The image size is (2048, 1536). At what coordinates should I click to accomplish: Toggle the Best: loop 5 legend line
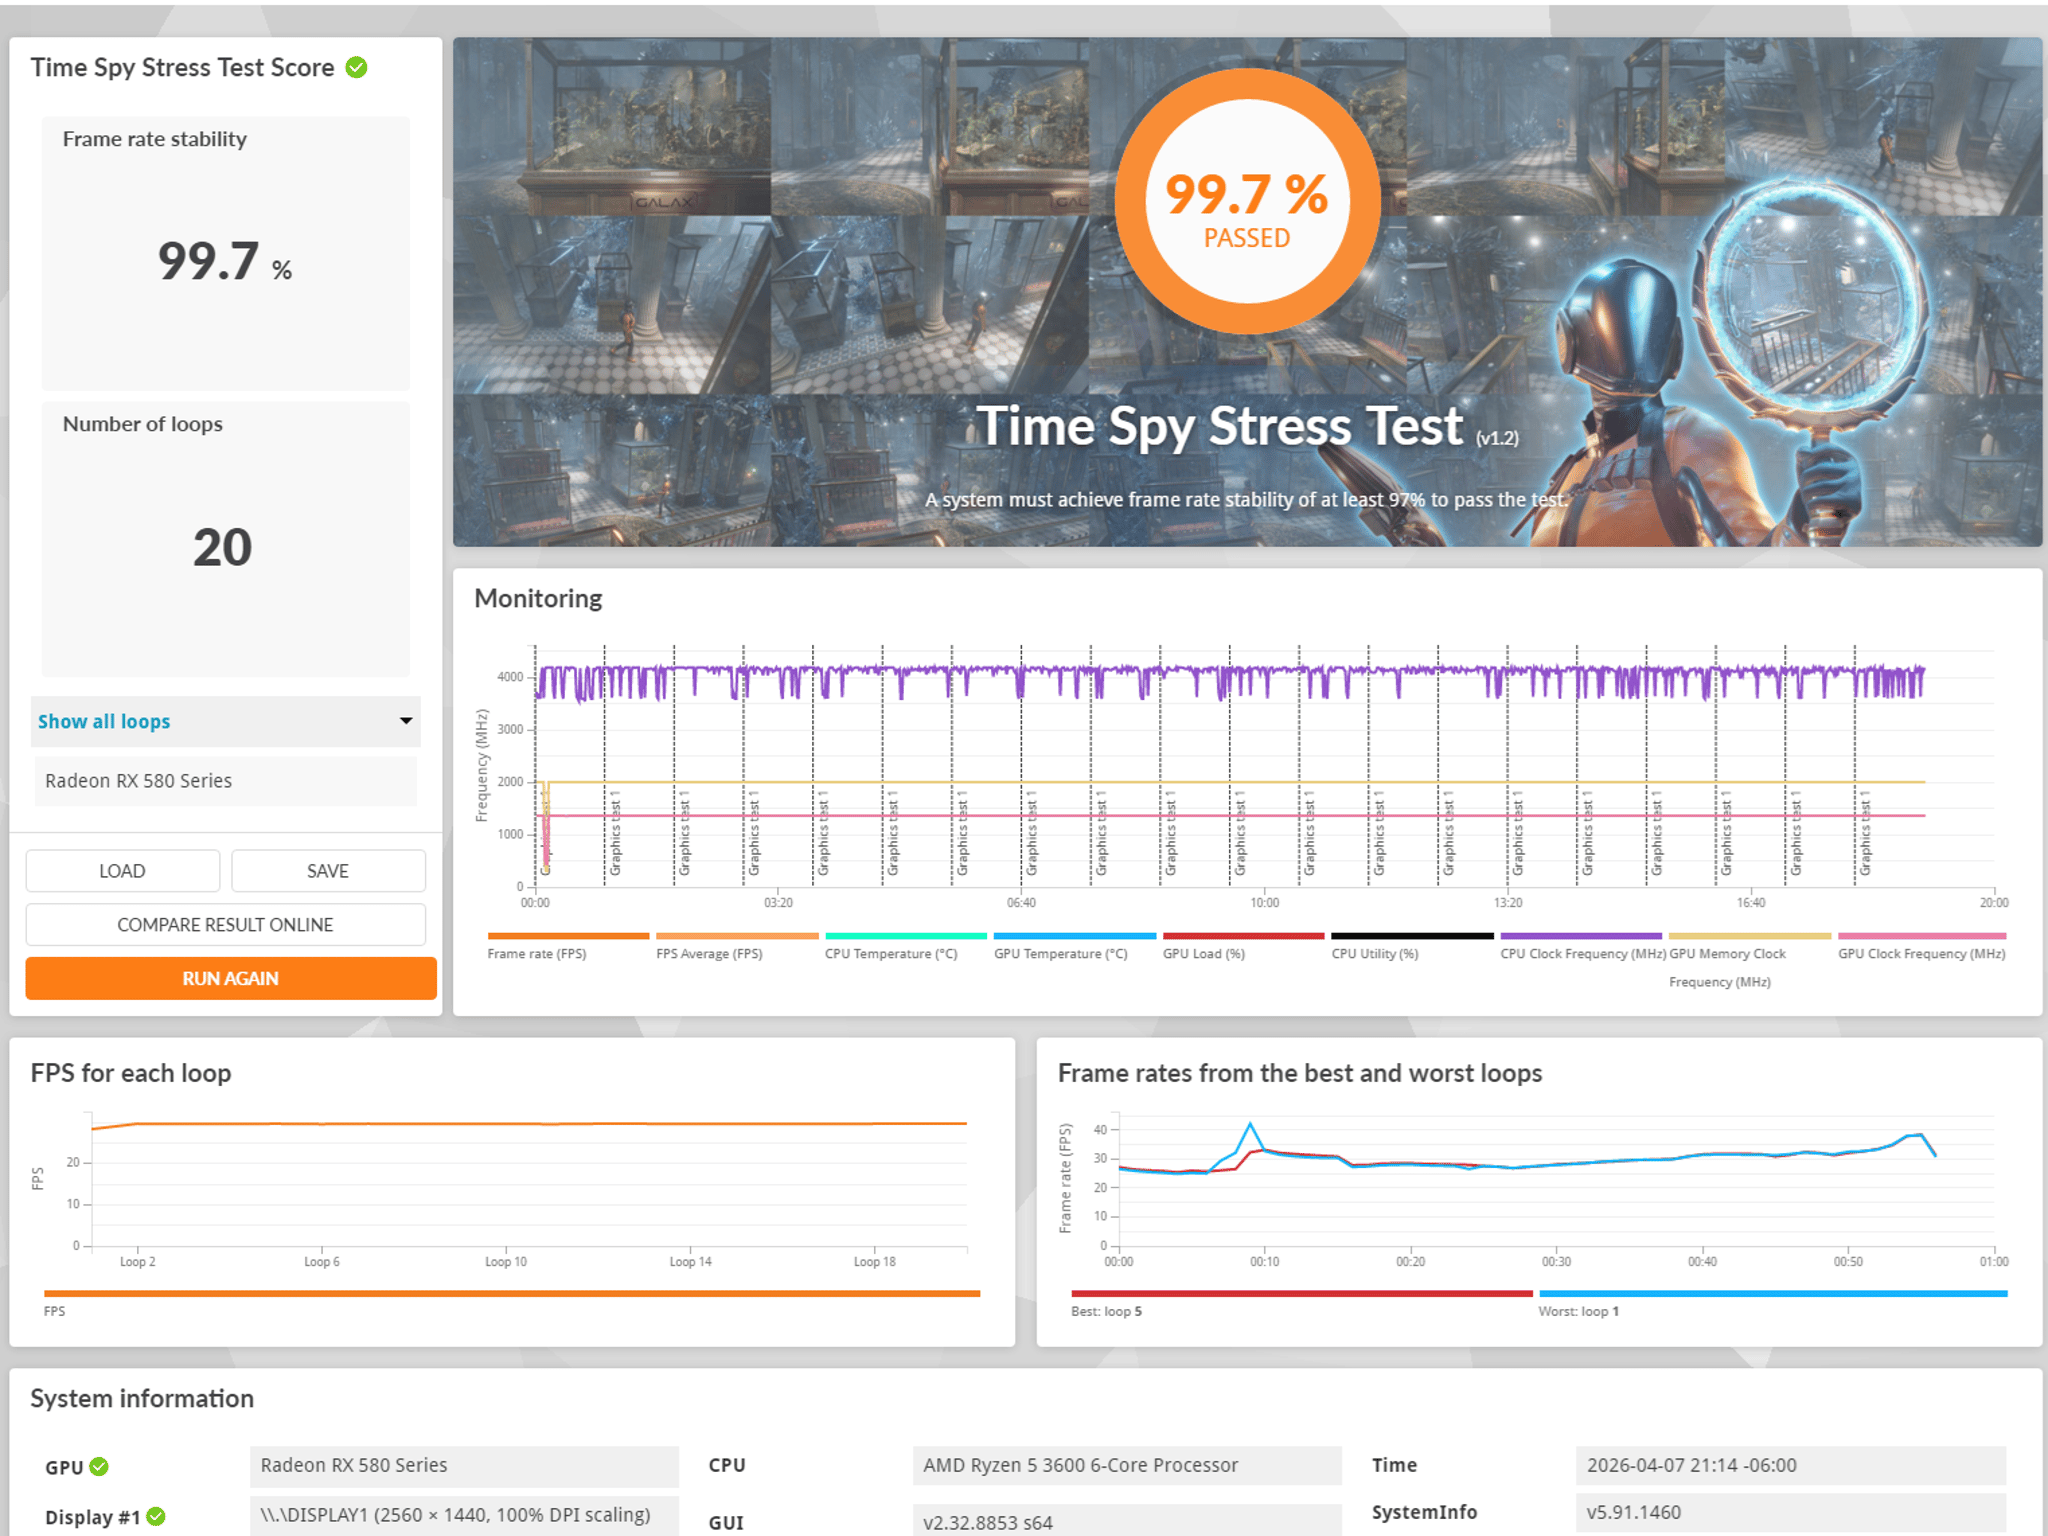(x=1301, y=1302)
